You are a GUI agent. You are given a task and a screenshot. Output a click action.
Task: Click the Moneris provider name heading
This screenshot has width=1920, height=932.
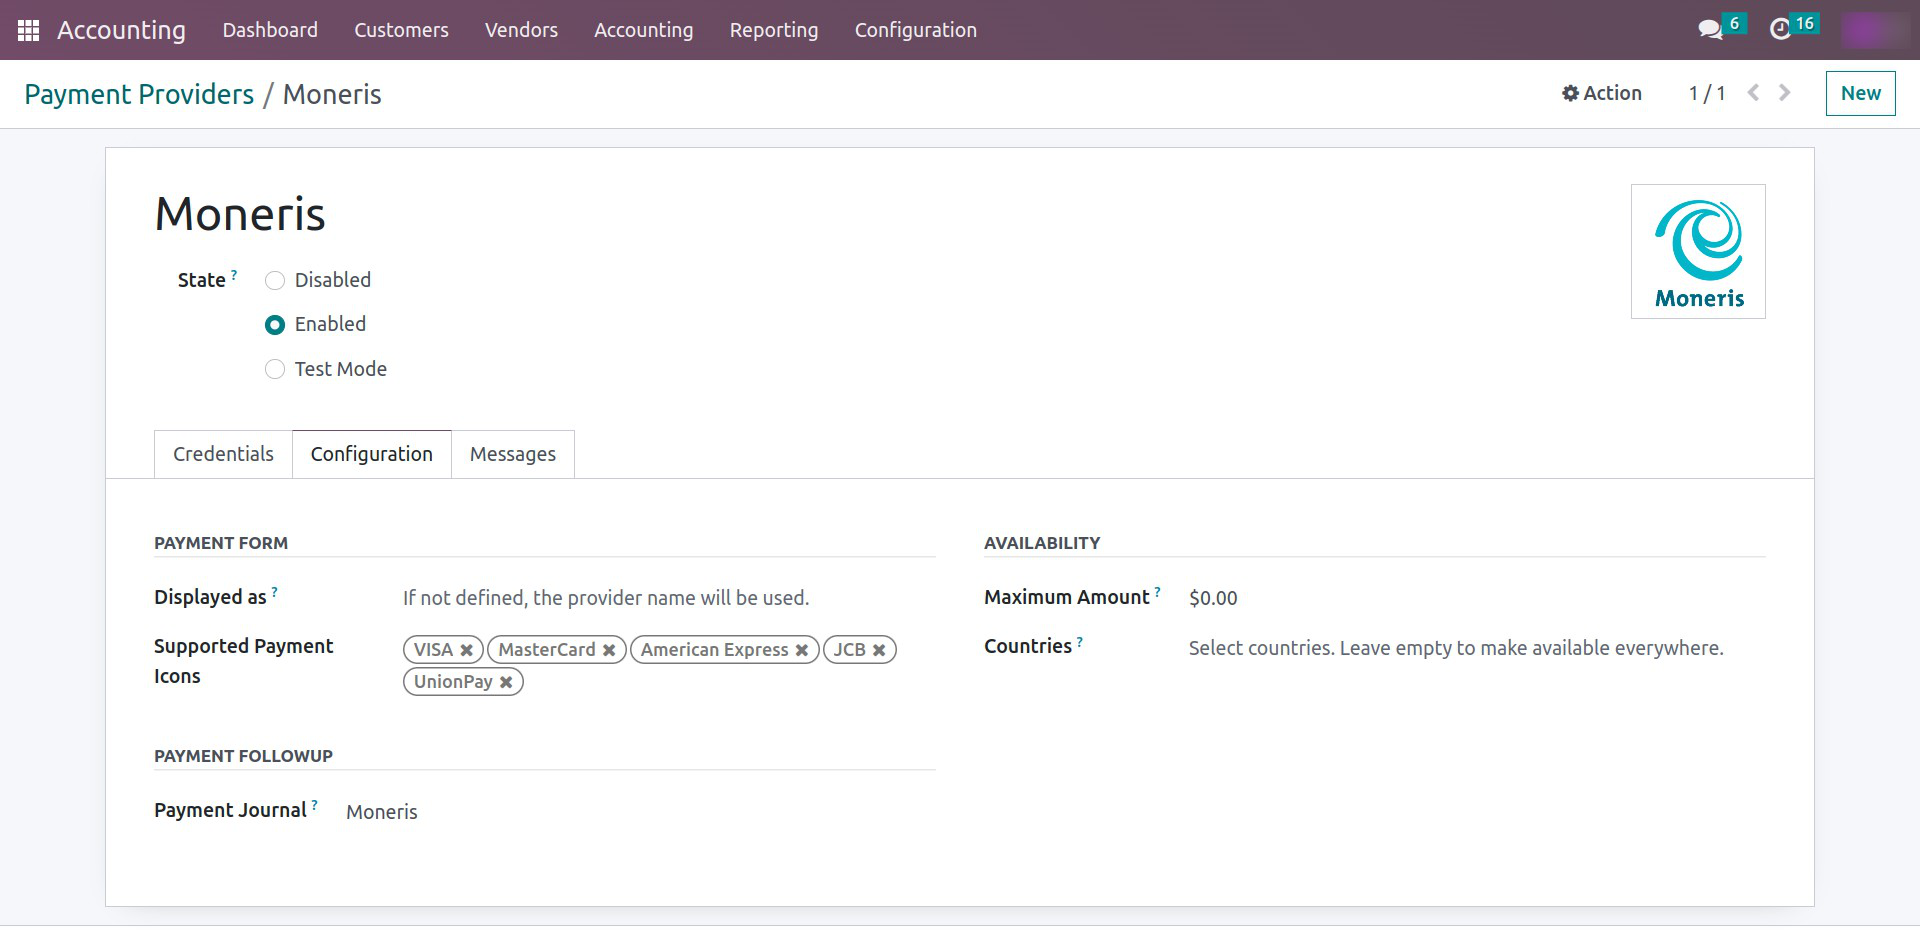pyautogui.click(x=240, y=214)
